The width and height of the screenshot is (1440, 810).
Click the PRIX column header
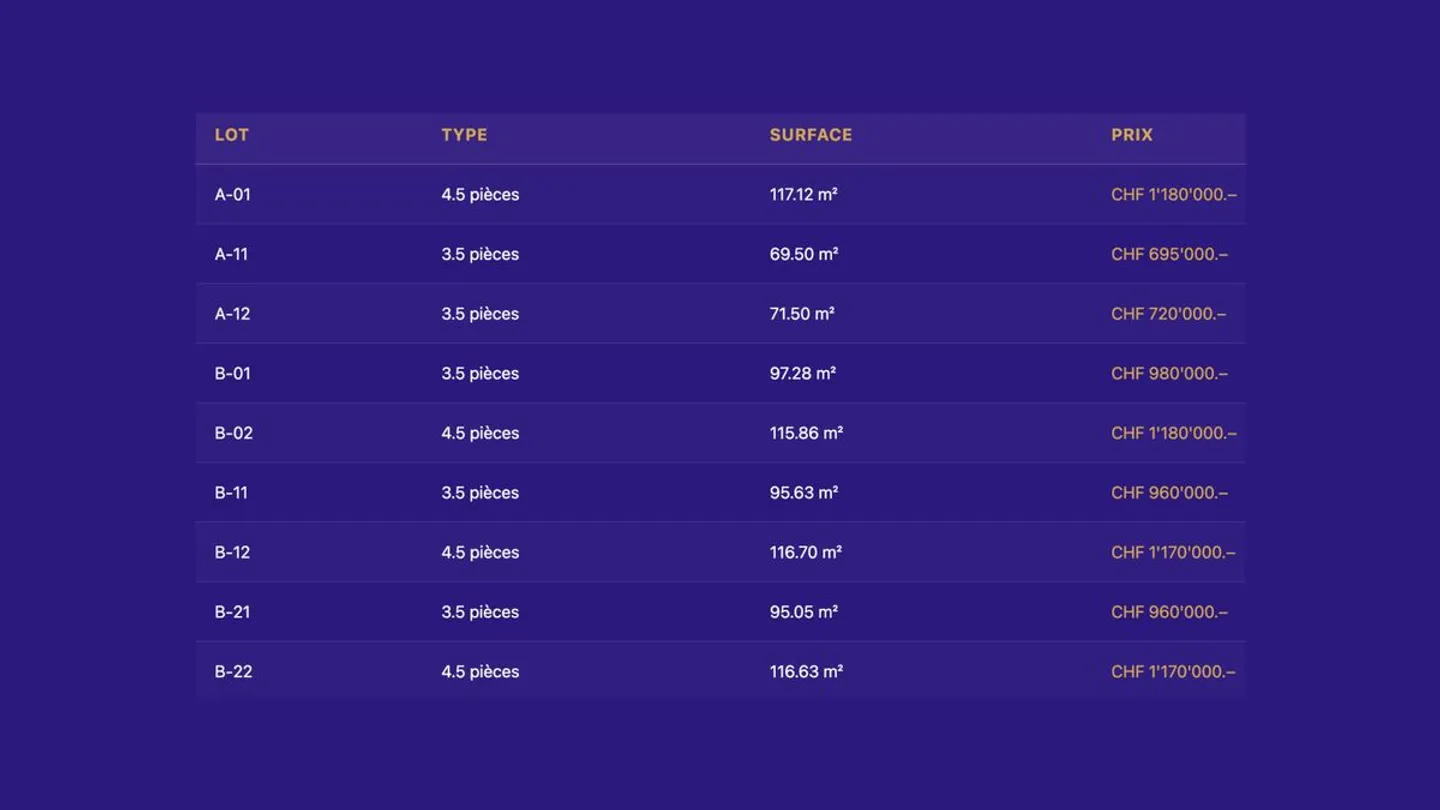pos(1131,135)
